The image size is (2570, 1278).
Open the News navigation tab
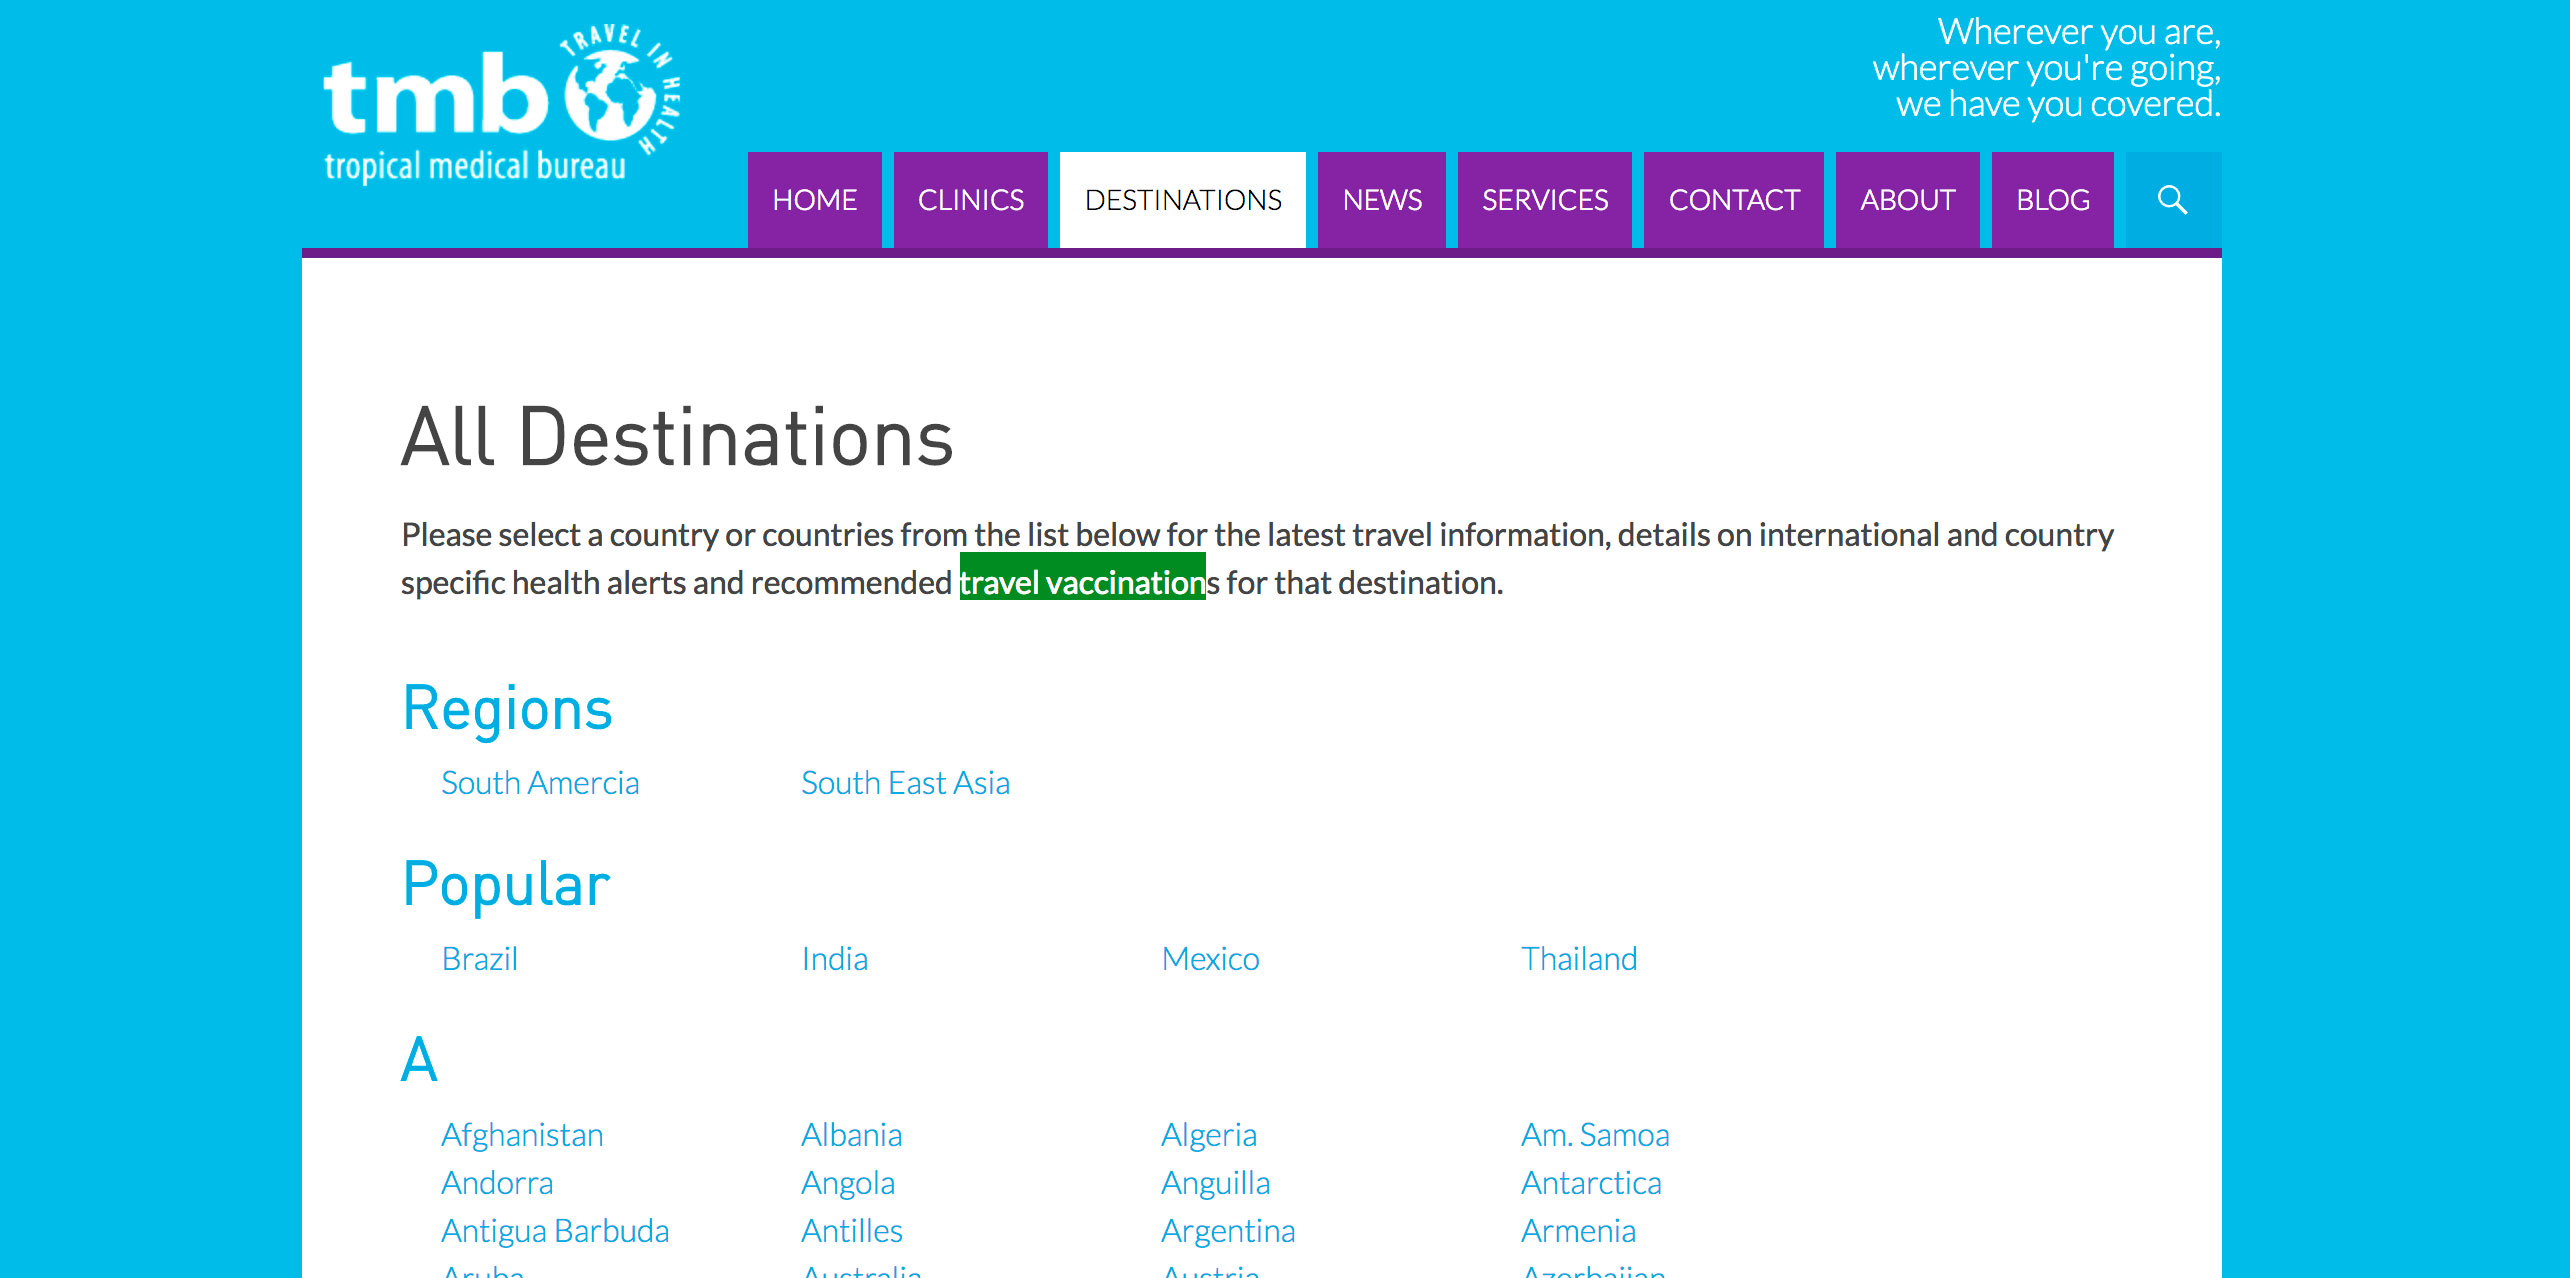click(1381, 200)
